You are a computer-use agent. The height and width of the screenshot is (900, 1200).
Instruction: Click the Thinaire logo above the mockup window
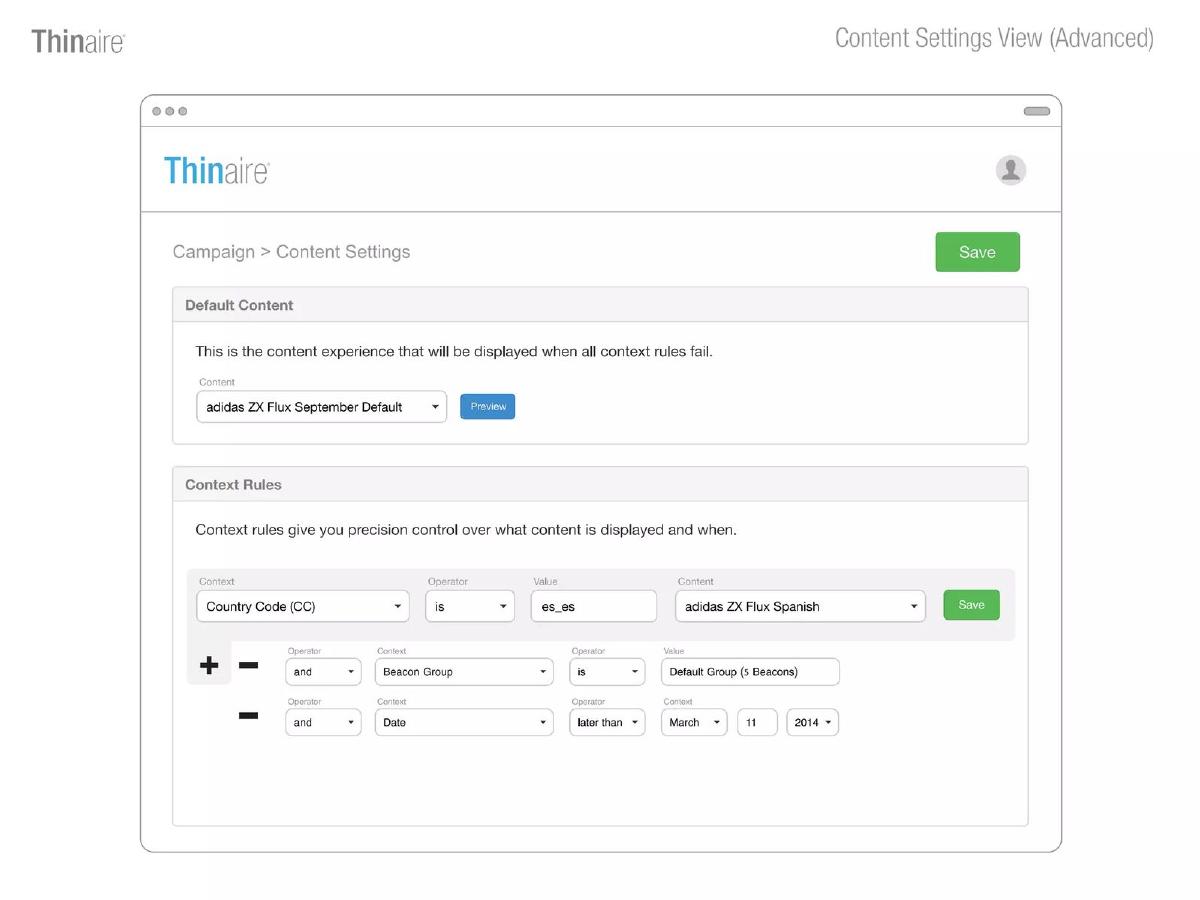(78, 41)
